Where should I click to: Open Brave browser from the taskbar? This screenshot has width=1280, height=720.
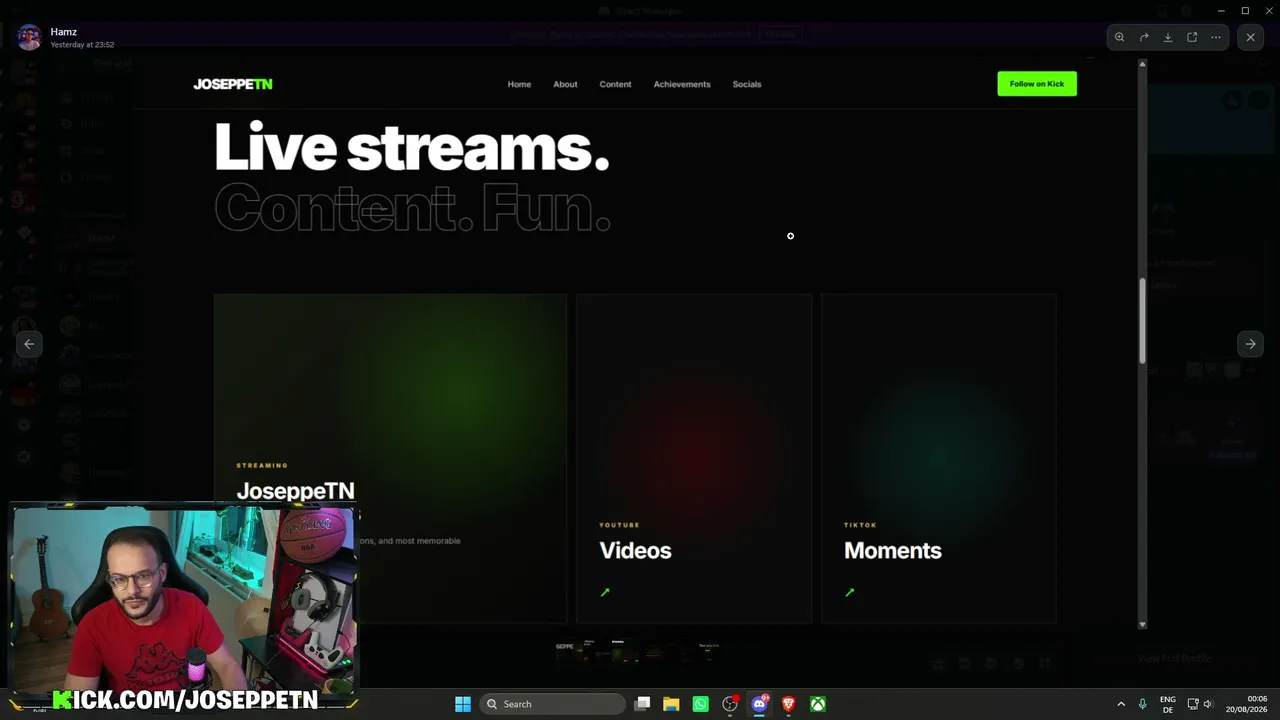coord(788,704)
